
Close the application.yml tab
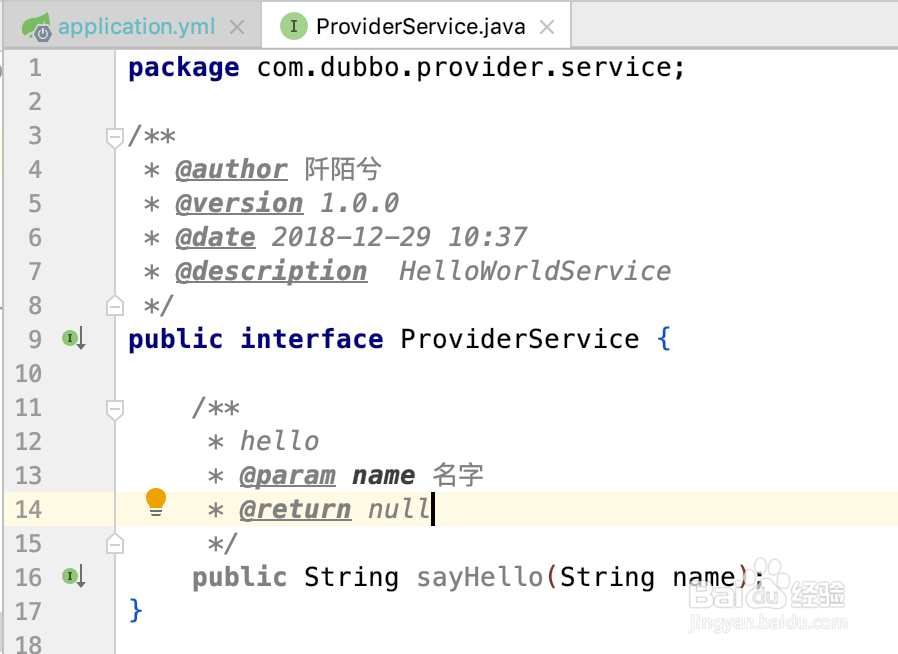click(x=237, y=27)
